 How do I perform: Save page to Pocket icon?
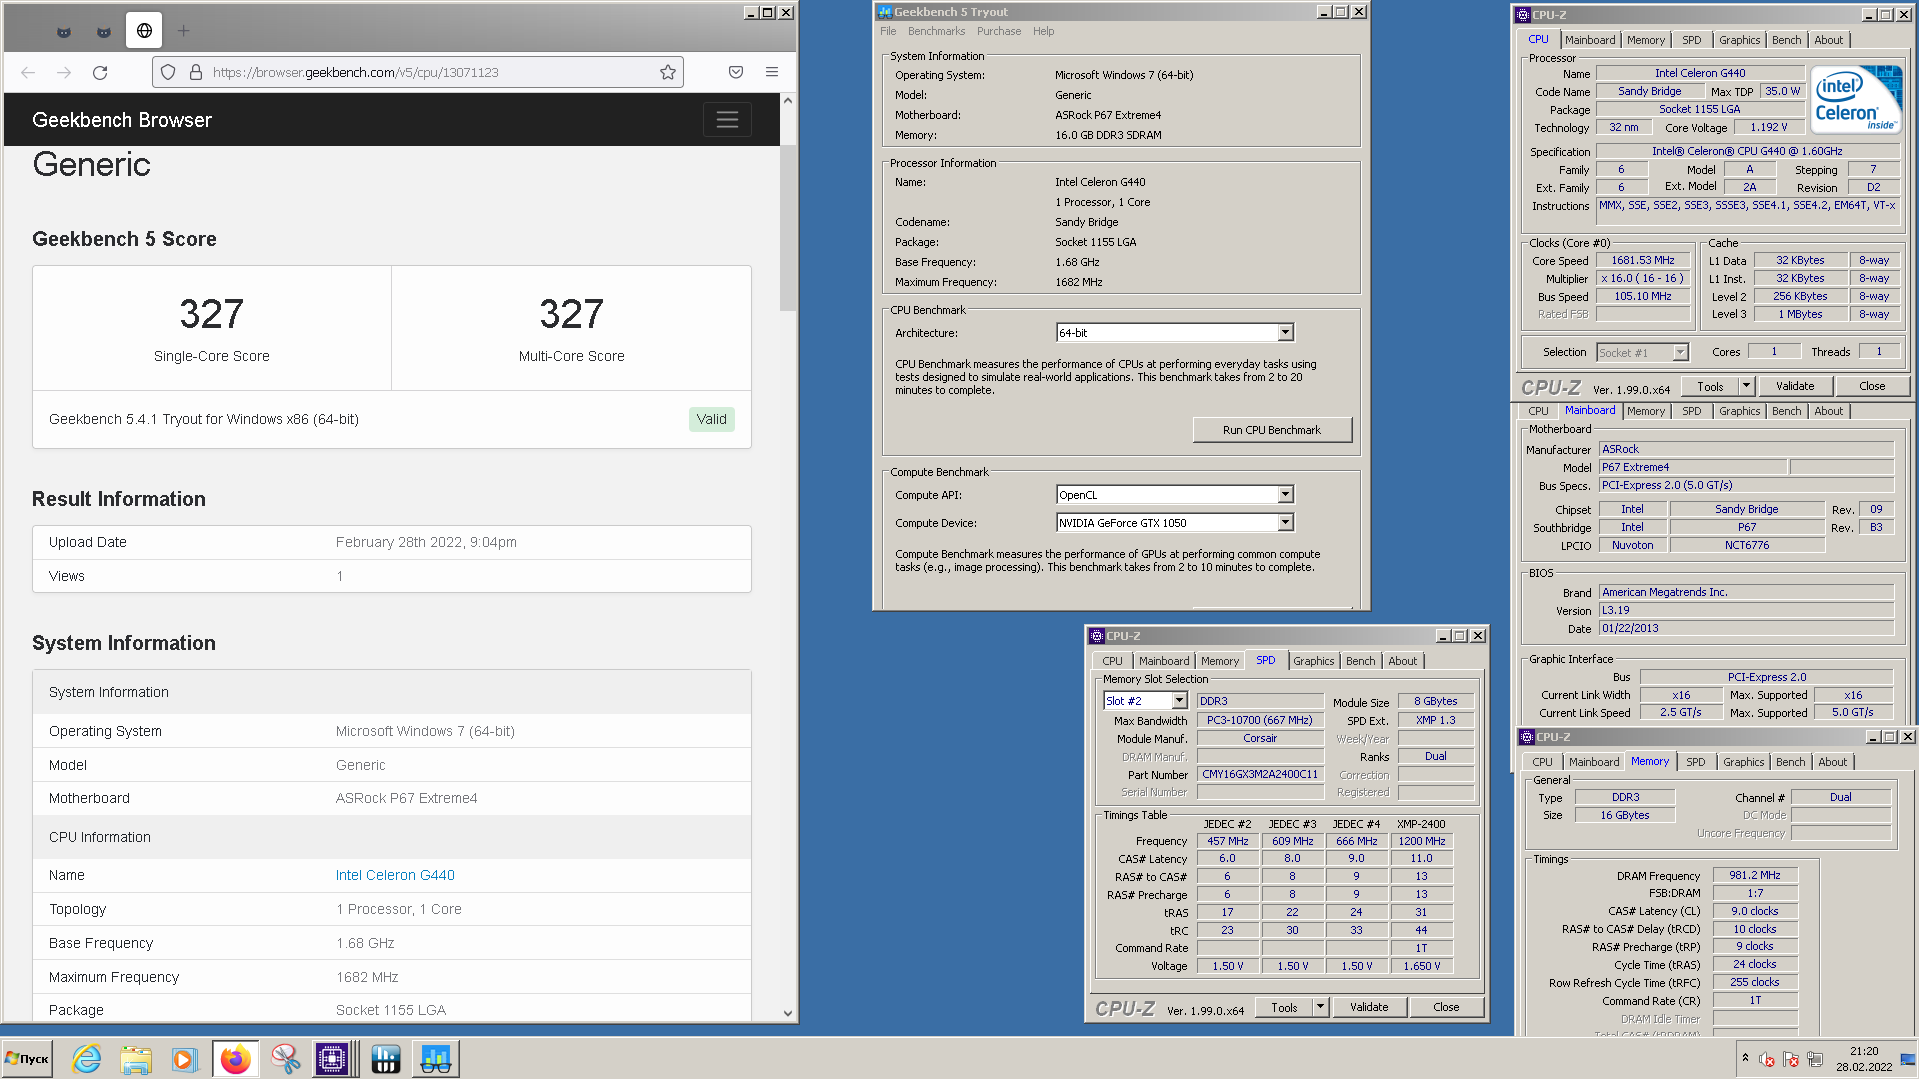point(736,72)
